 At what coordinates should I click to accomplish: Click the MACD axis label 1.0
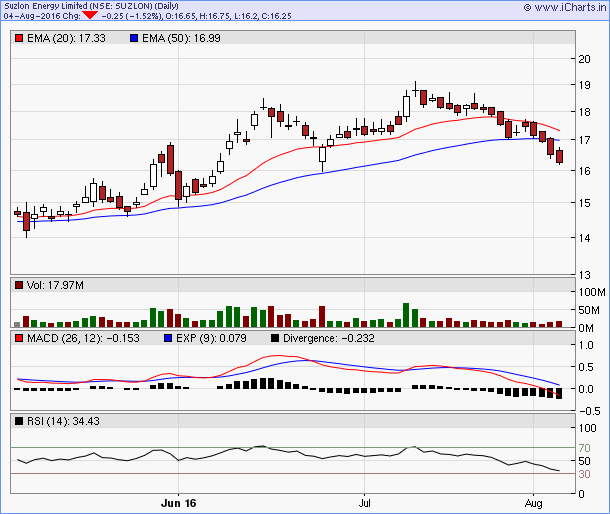tap(585, 345)
